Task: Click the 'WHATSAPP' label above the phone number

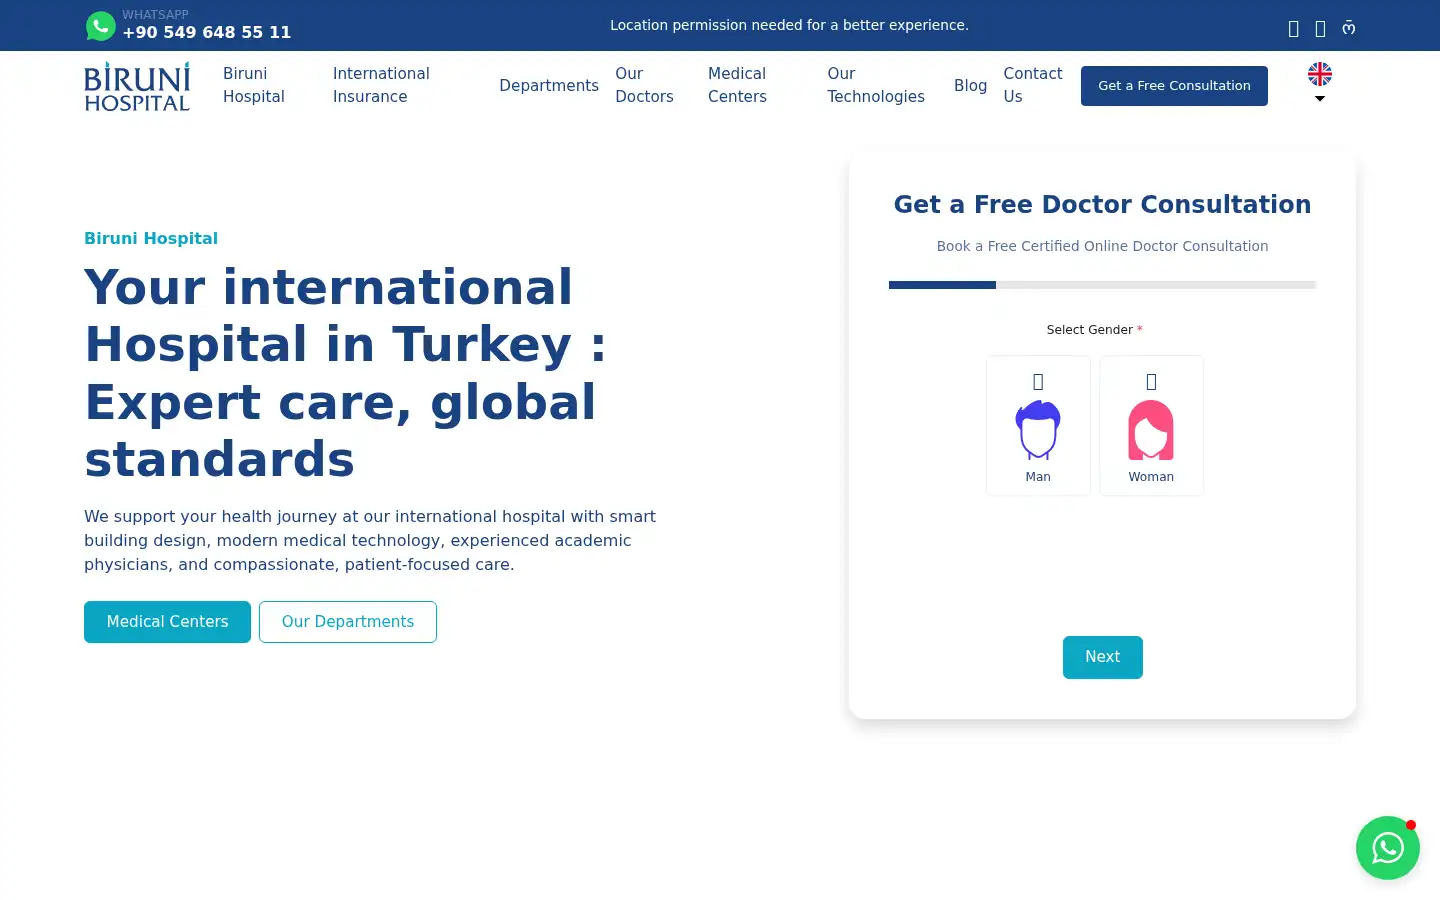Action: pos(155,15)
